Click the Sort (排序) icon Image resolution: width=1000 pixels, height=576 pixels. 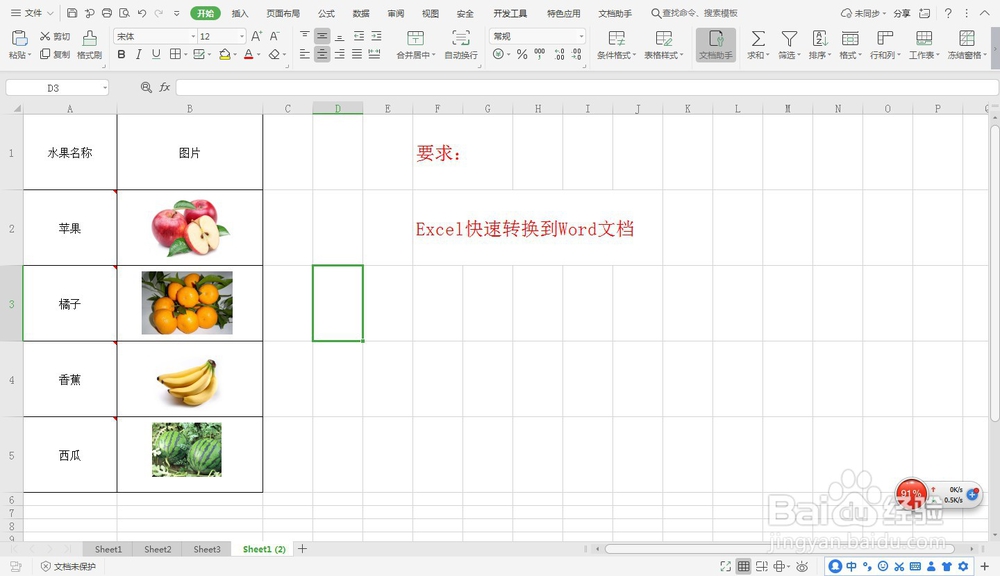820,44
